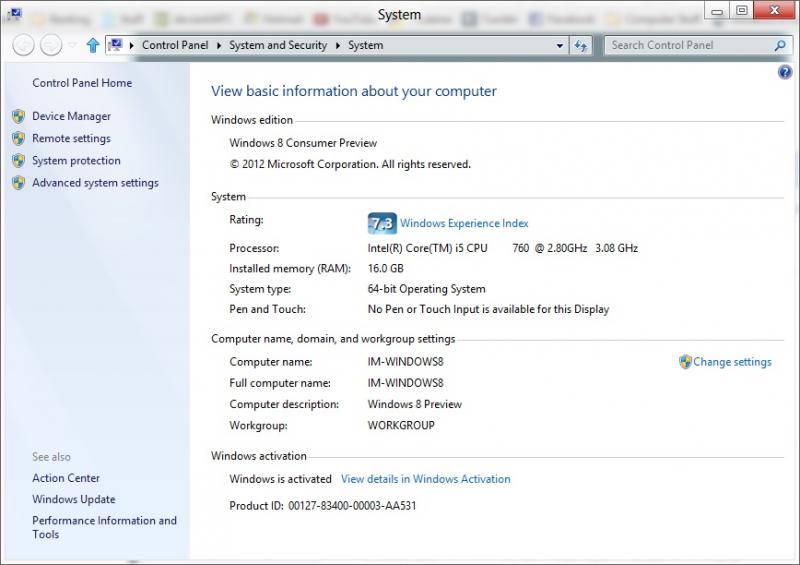
Task: Open Action Center link
Action: [66, 478]
